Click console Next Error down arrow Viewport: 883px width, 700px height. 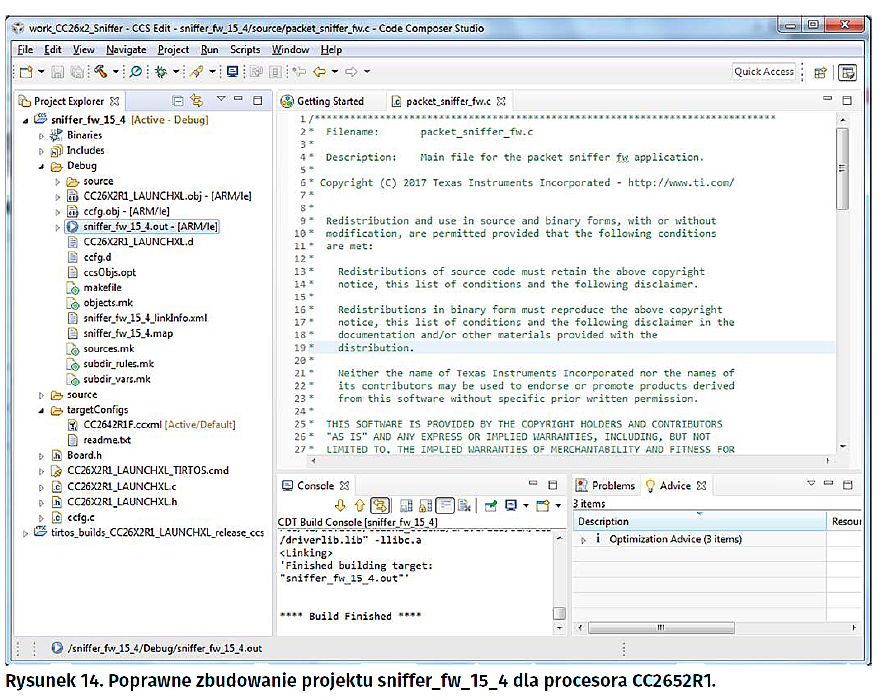[x=341, y=506]
